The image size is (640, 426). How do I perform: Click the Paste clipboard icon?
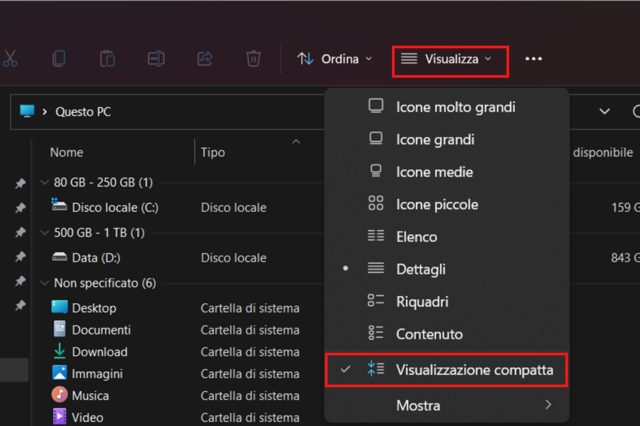pyautogui.click(x=107, y=59)
